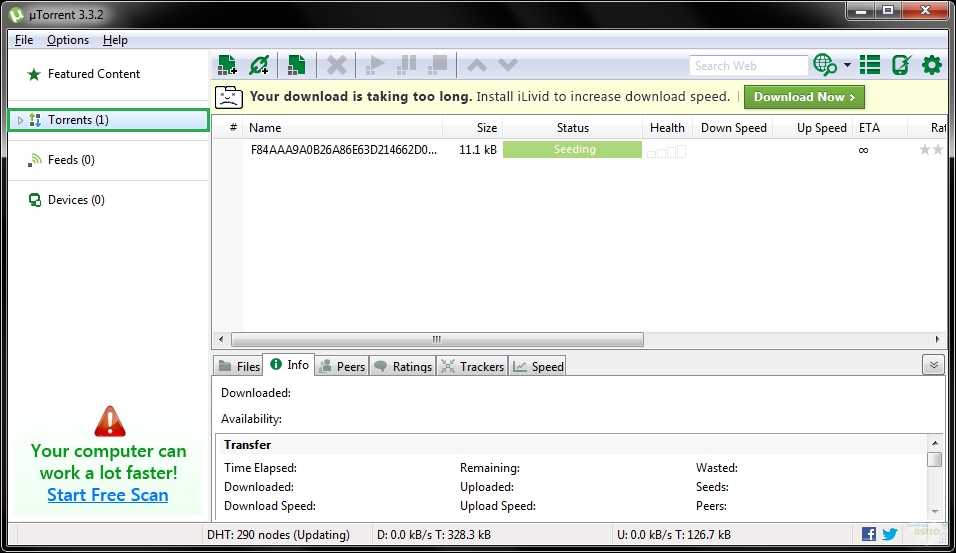Select torrent F84AAA9A0B26A86E63D214662D0...
This screenshot has width=956, height=553.
pyautogui.click(x=343, y=149)
